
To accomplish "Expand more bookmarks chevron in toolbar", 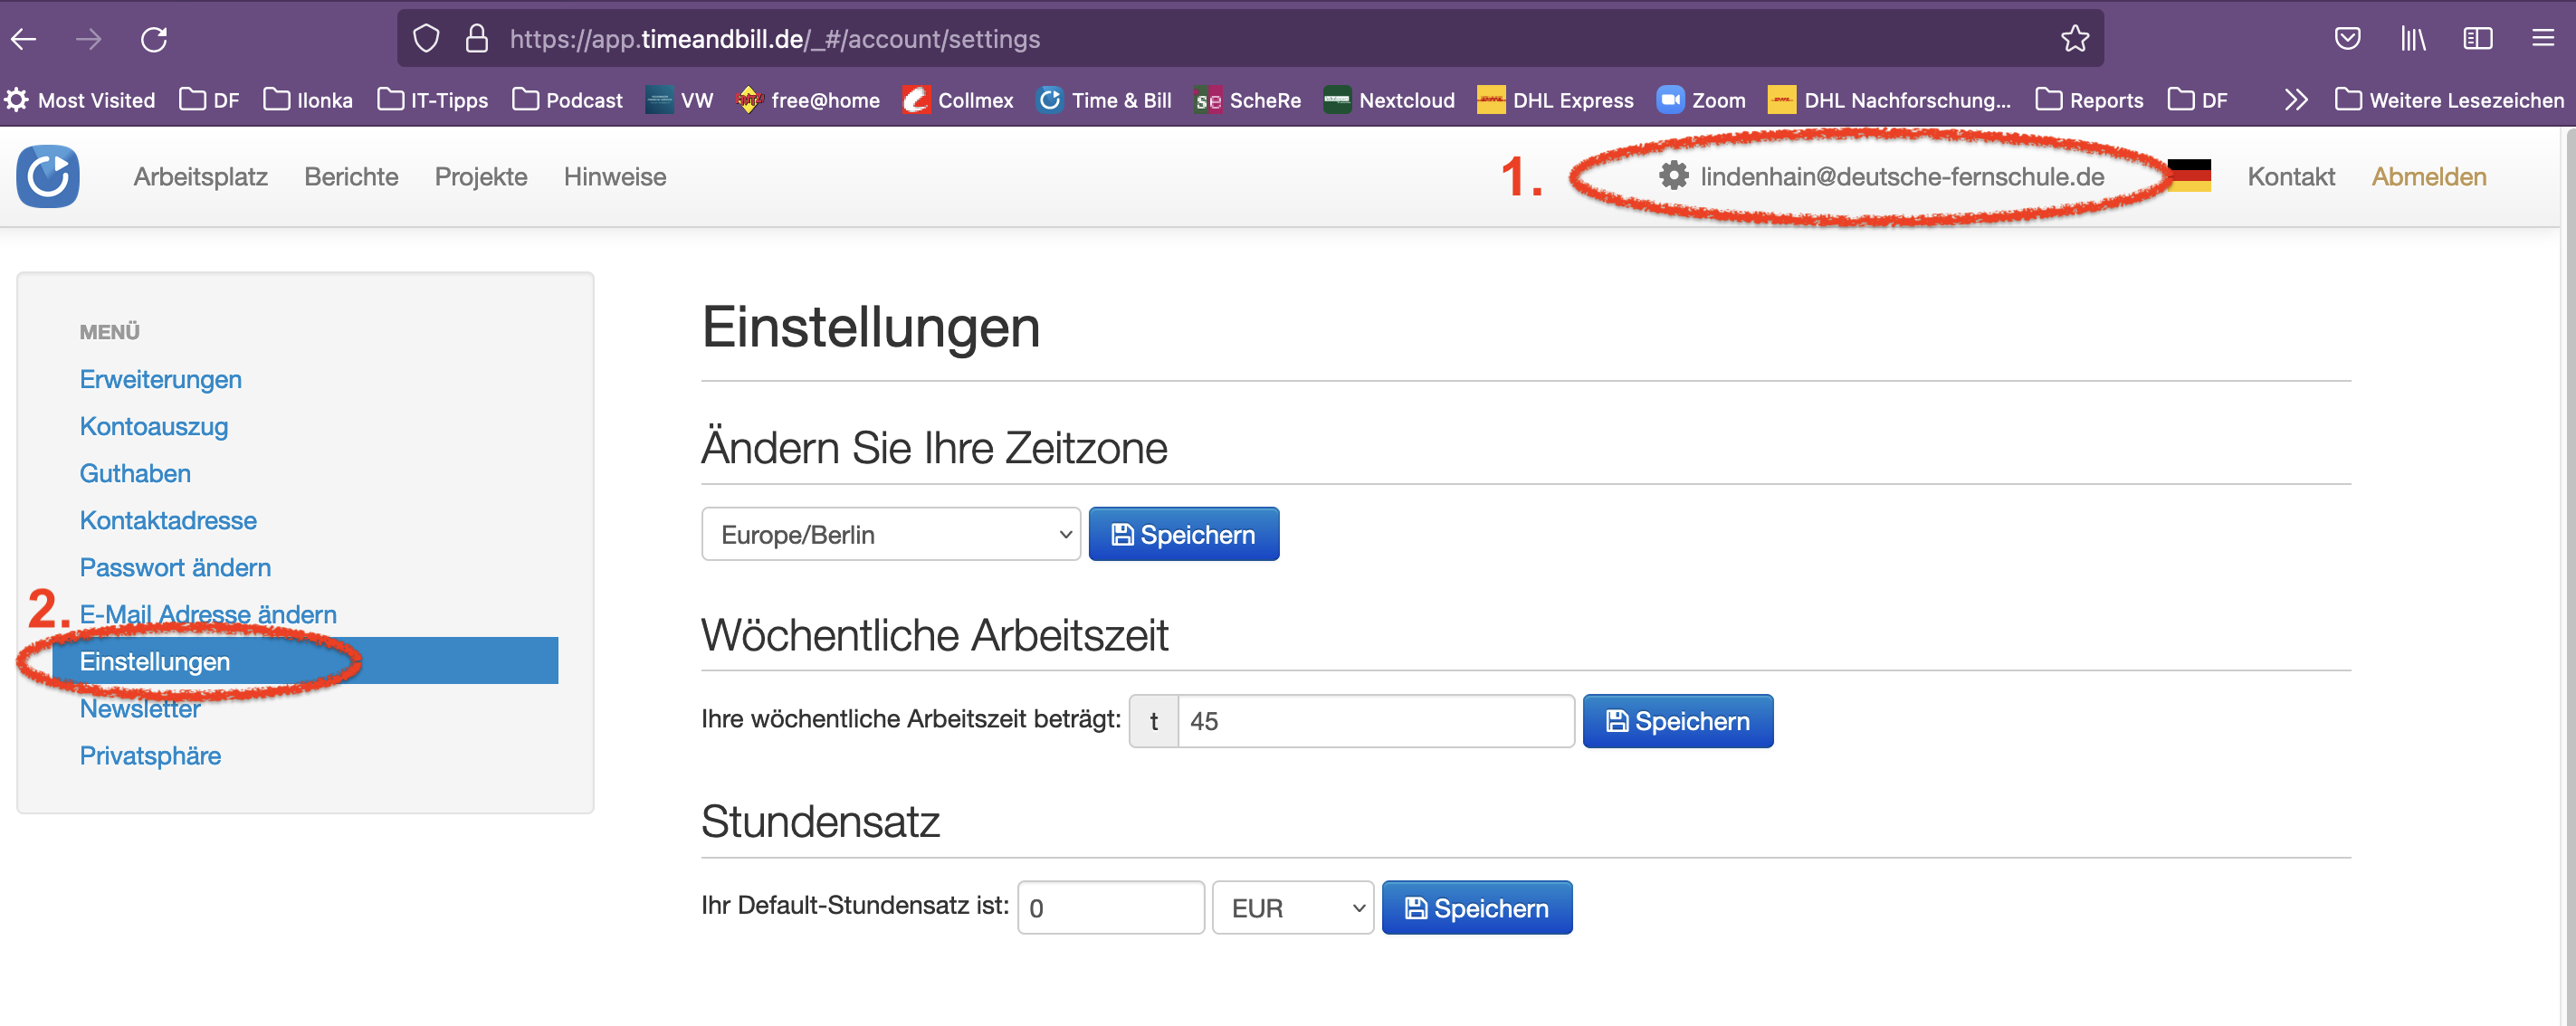I will (2296, 100).
